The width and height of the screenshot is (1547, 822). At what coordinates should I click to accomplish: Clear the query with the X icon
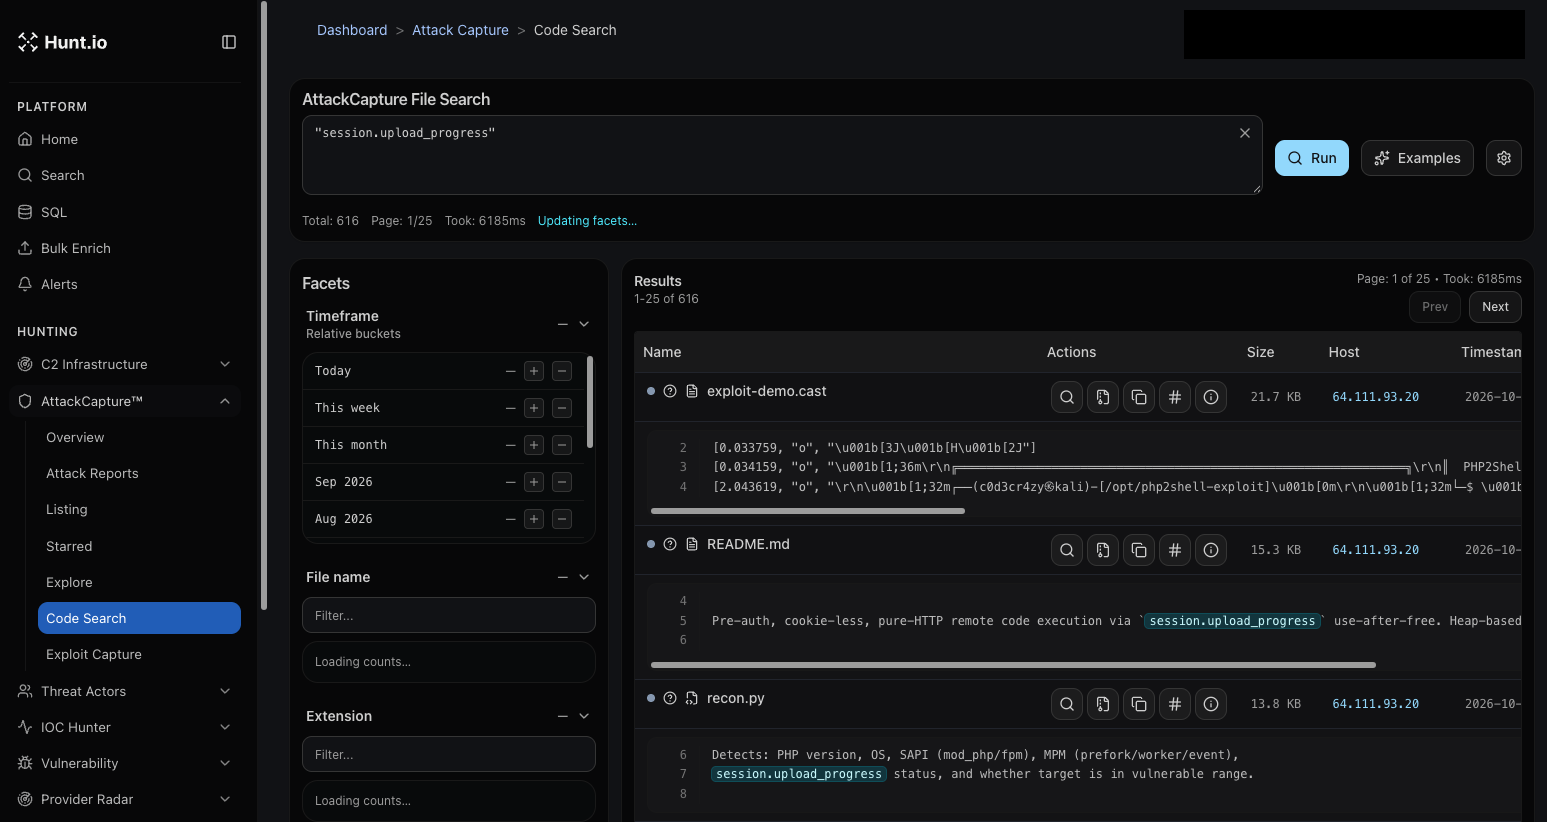[1245, 133]
